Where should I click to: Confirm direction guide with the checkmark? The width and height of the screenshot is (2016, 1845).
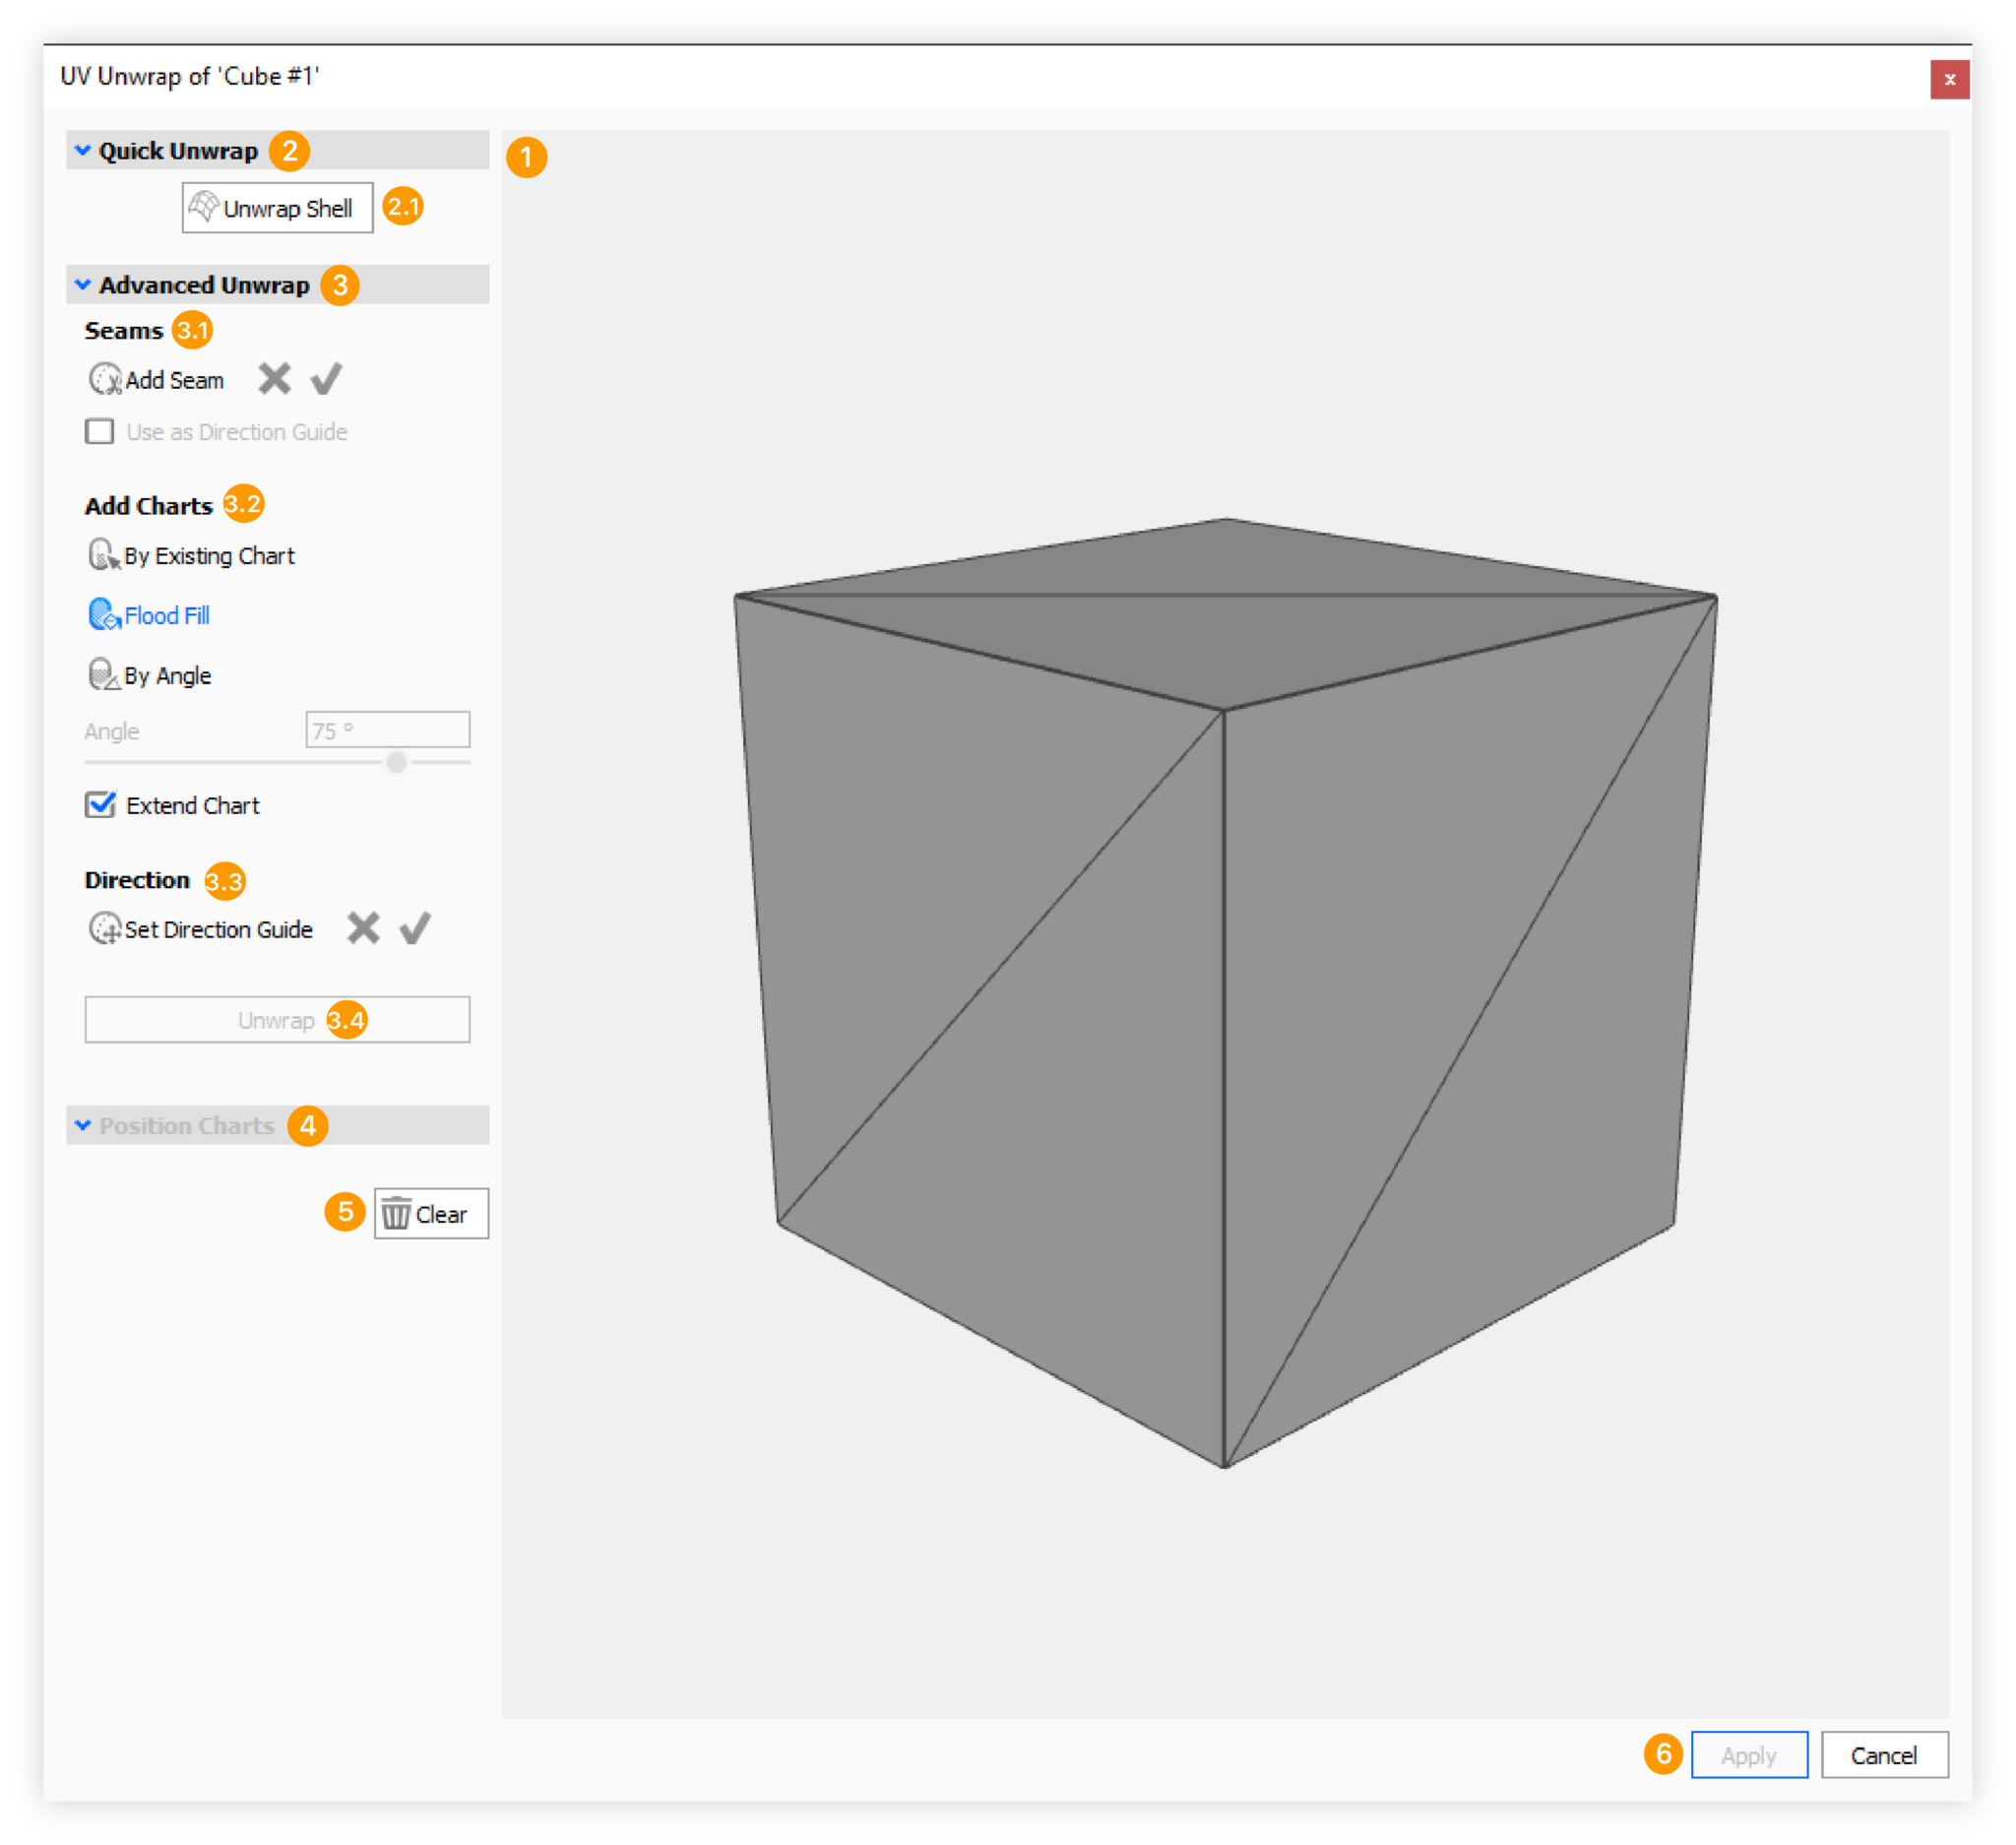[414, 928]
